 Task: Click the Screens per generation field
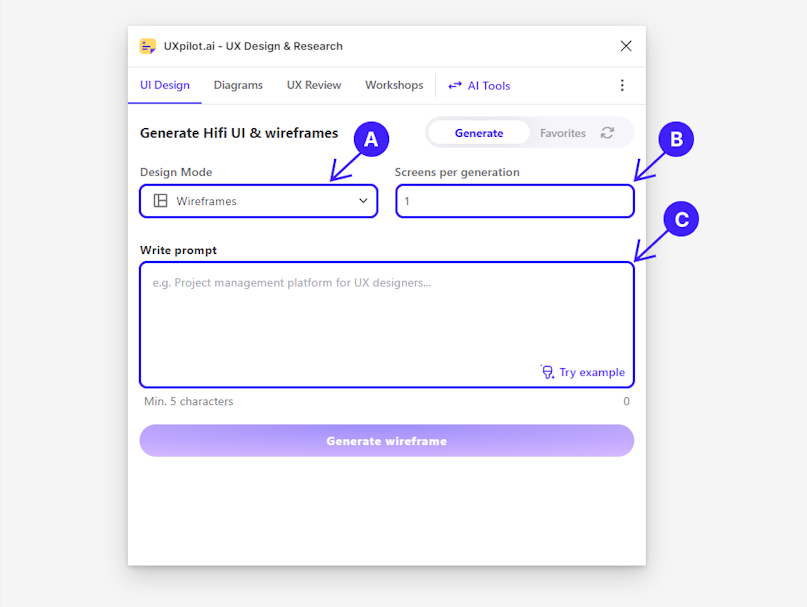[x=514, y=201]
